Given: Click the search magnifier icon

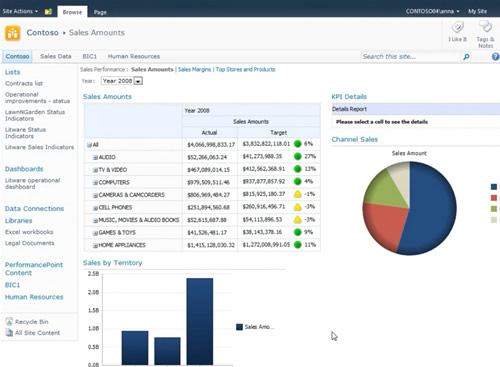Looking at the screenshot, I should (466, 57).
